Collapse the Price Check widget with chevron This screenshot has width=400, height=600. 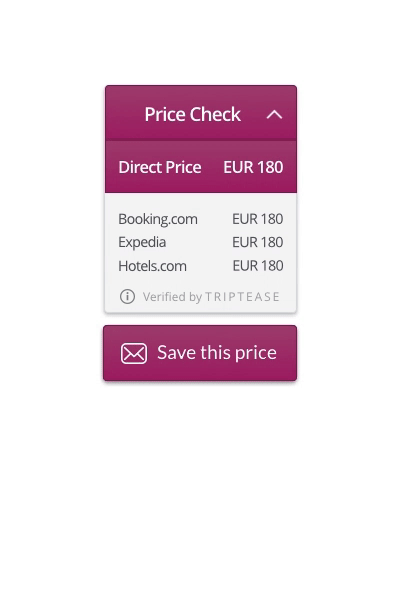(274, 114)
